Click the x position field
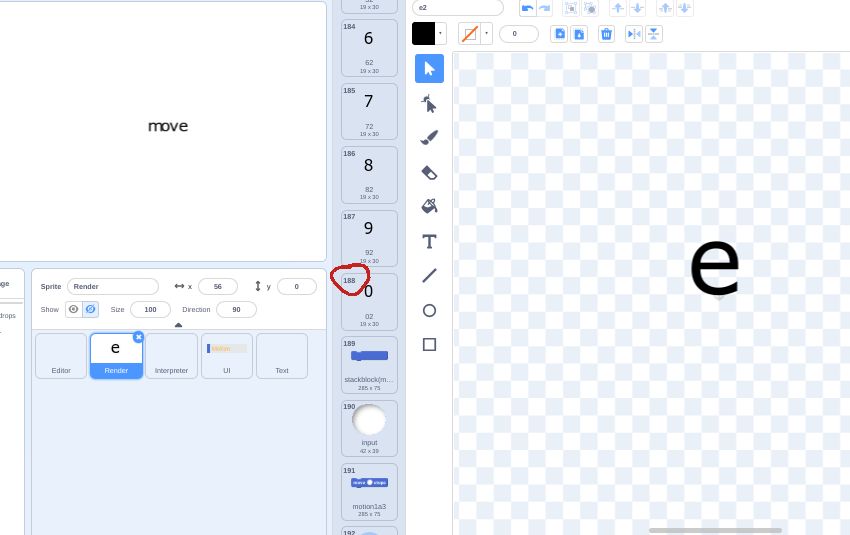 [x=218, y=286]
